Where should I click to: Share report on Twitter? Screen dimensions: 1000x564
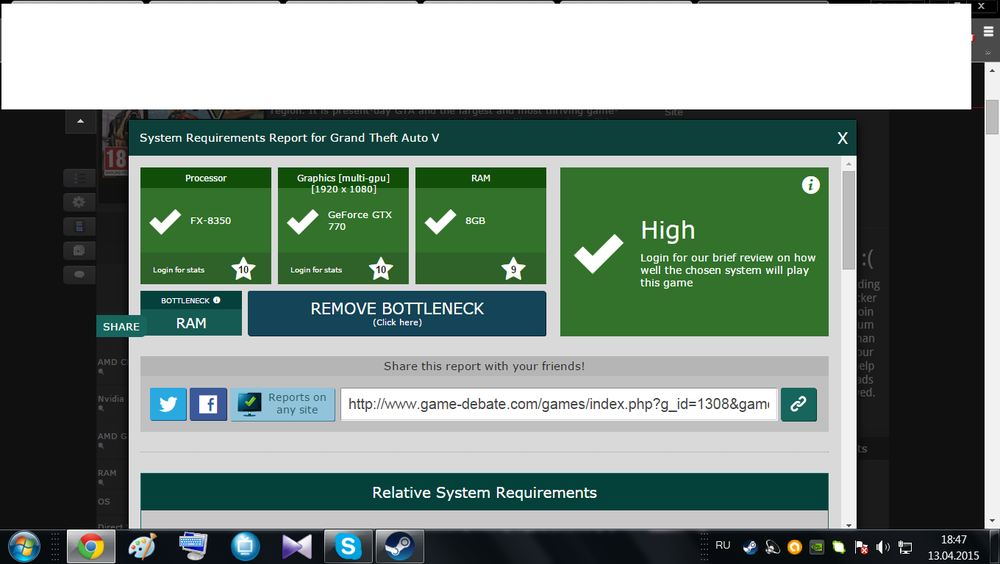(x=168, y=404)
